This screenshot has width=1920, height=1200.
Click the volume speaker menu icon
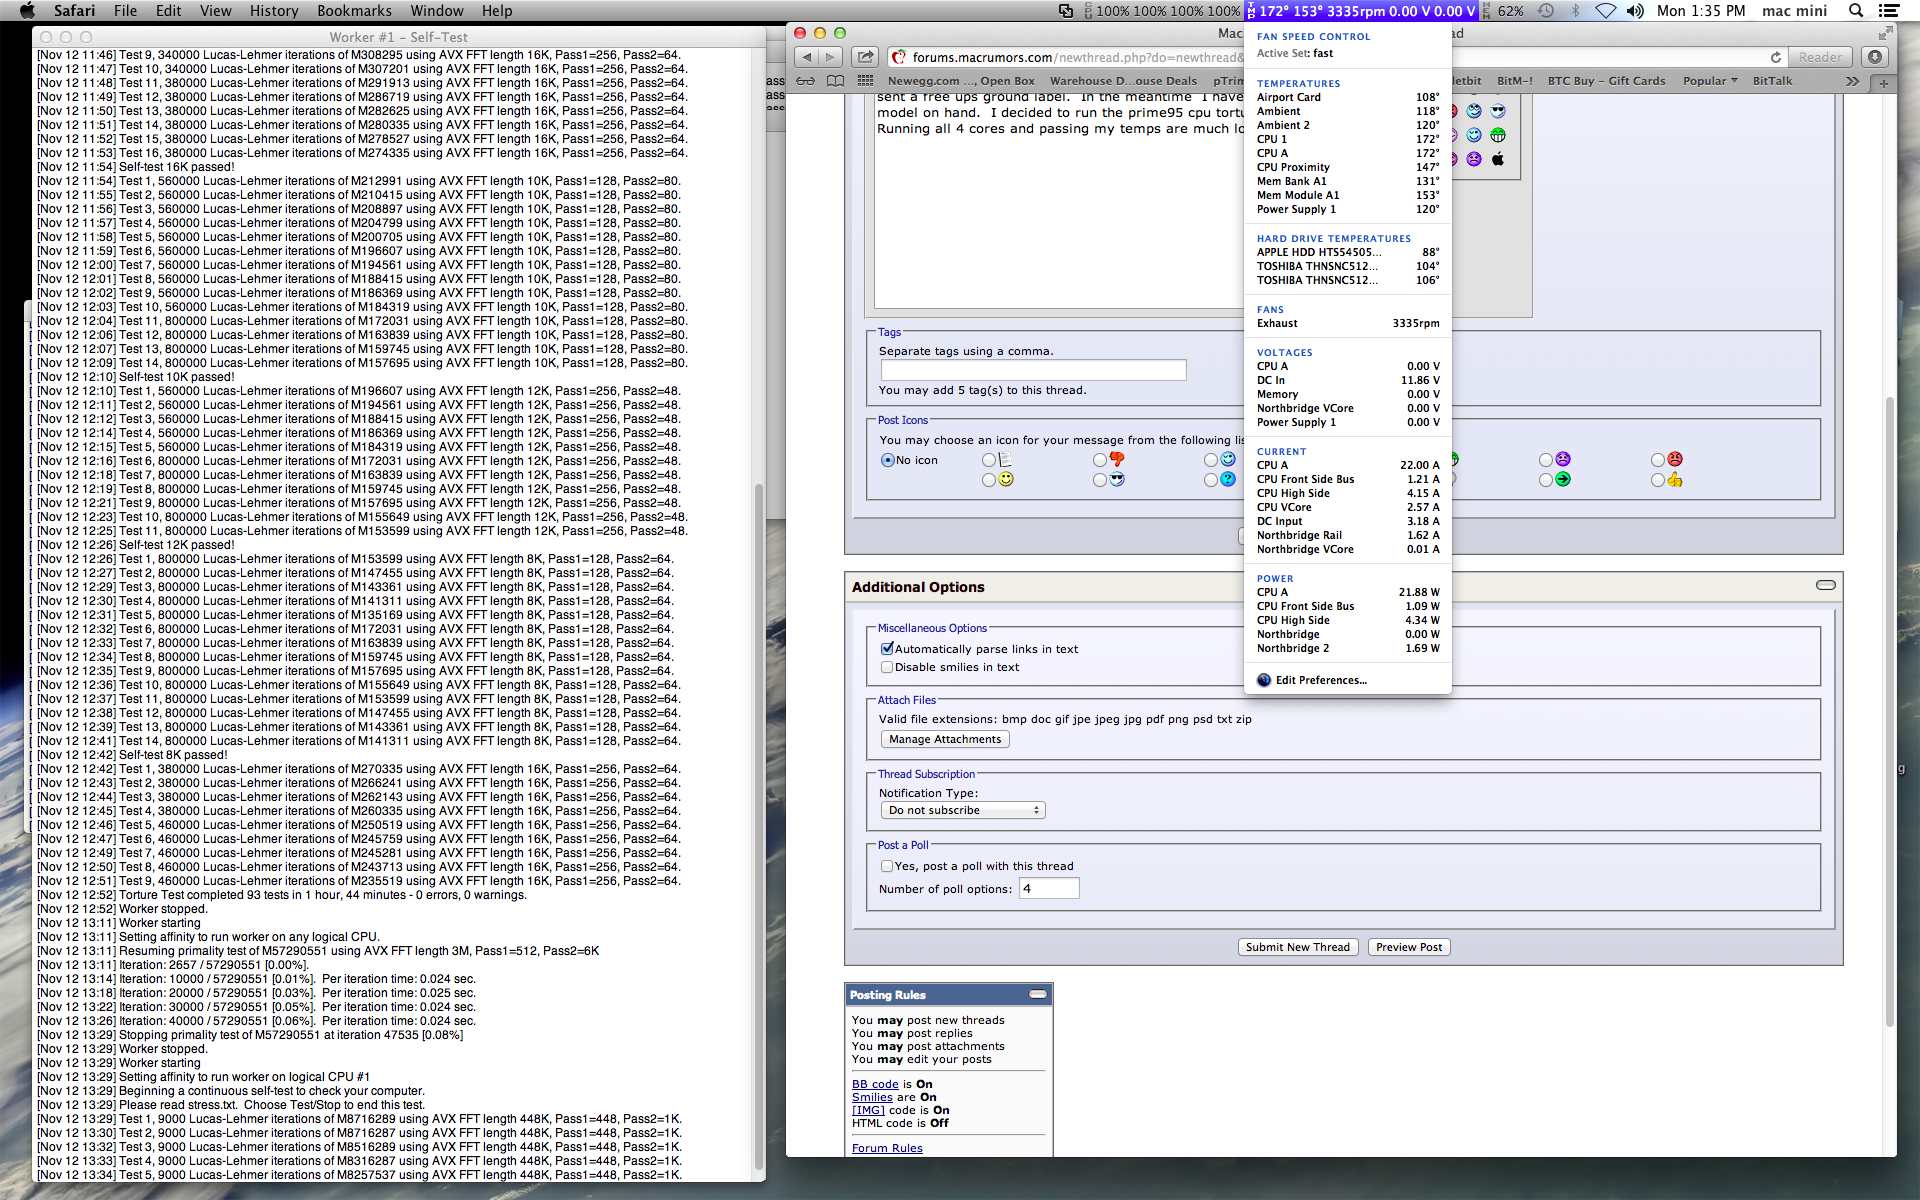(1635, 11)
